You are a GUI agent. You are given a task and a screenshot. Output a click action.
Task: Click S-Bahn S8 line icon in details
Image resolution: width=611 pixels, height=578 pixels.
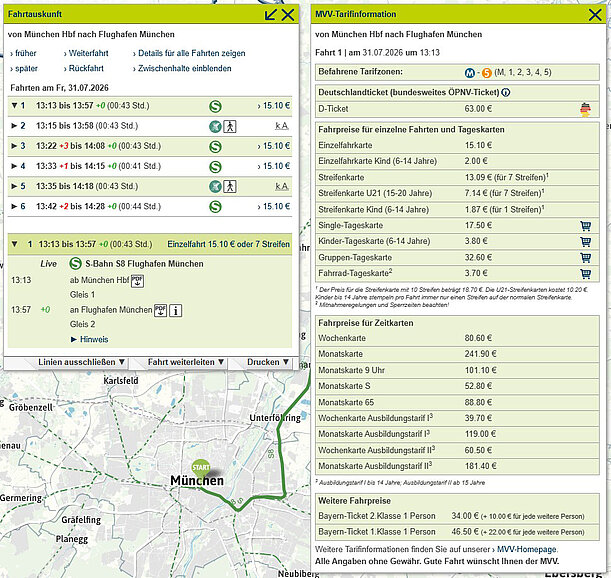[x=75, y=264]
